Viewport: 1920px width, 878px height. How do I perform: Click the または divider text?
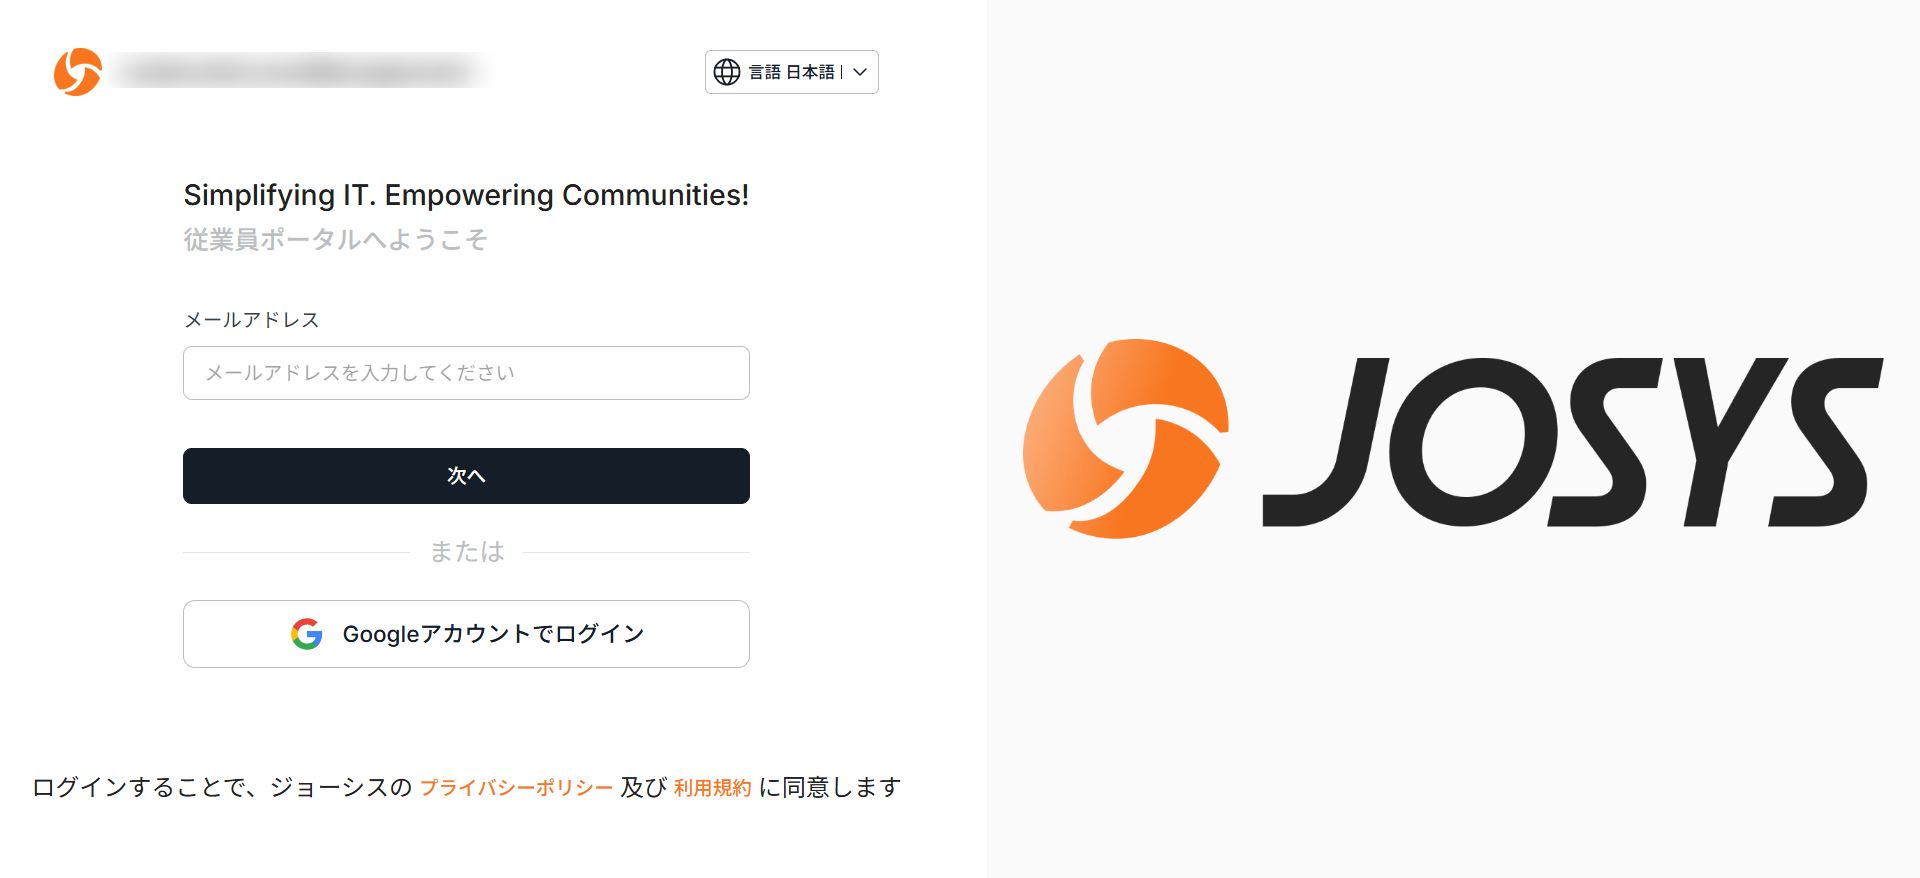tap(467, 552)
